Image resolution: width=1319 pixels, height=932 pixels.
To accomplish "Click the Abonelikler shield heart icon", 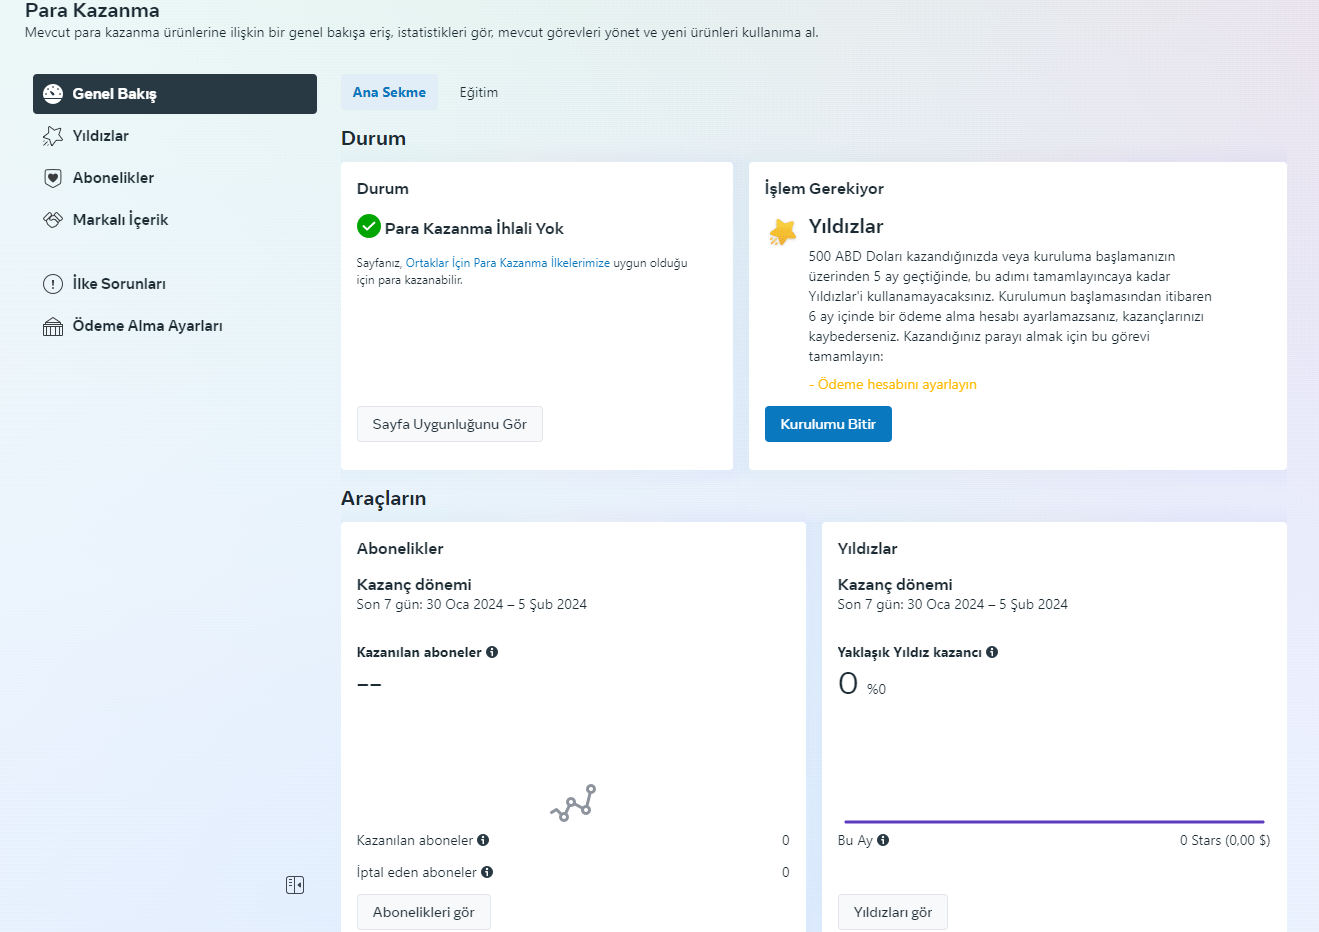I will click(53, 178).
